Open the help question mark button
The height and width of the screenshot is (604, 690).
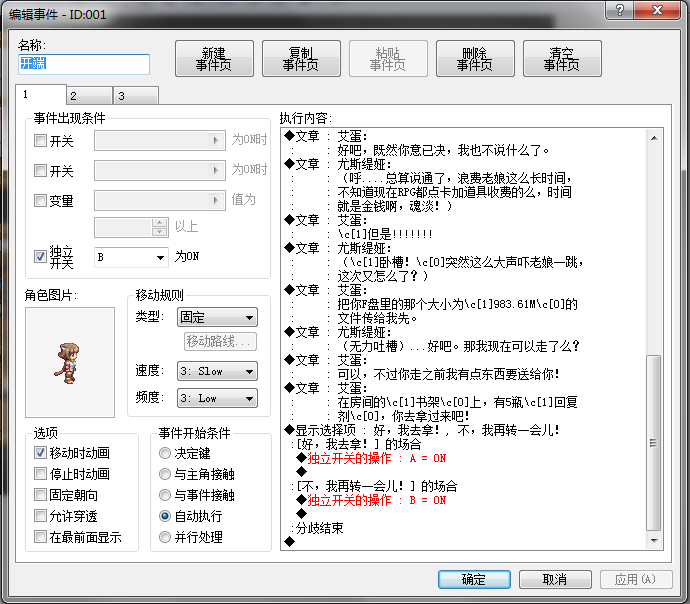pos(620,10)
